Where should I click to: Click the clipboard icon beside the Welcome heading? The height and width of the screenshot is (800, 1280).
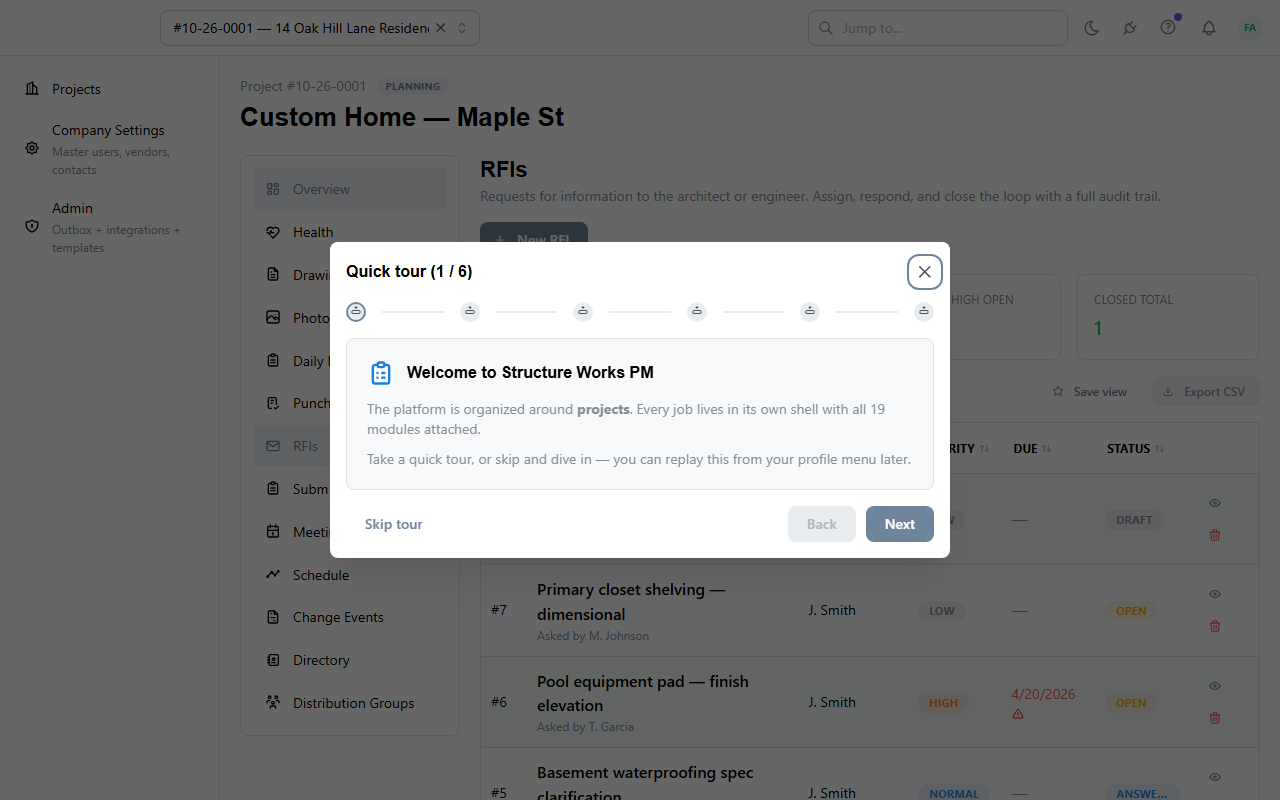[x=381, y=373]
